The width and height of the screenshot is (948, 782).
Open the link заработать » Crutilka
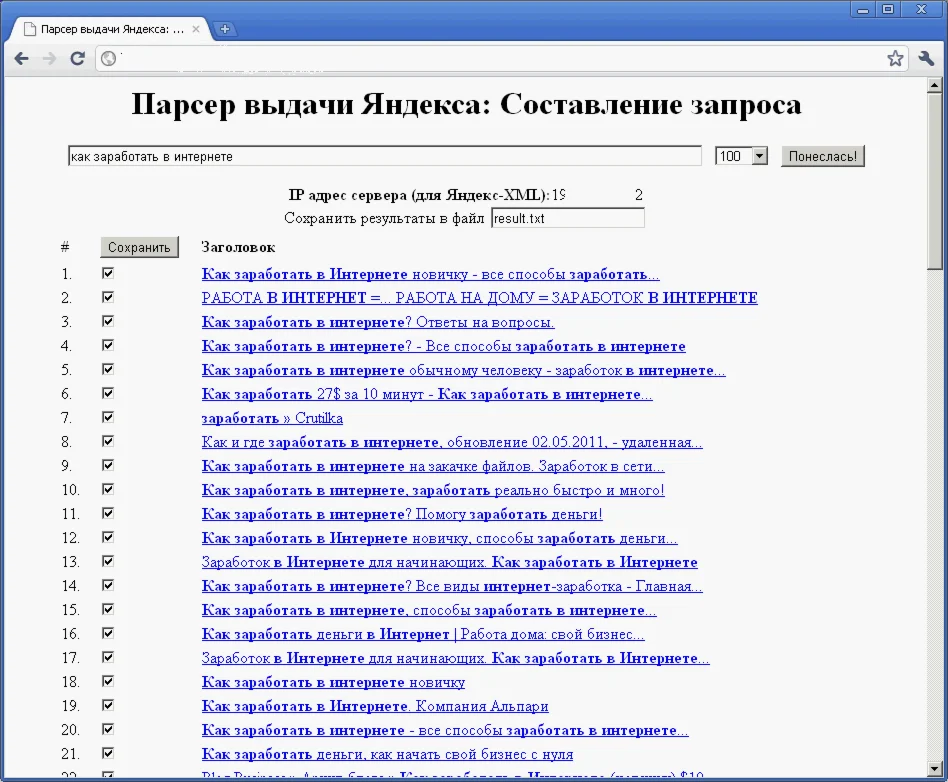coord(272,418)
